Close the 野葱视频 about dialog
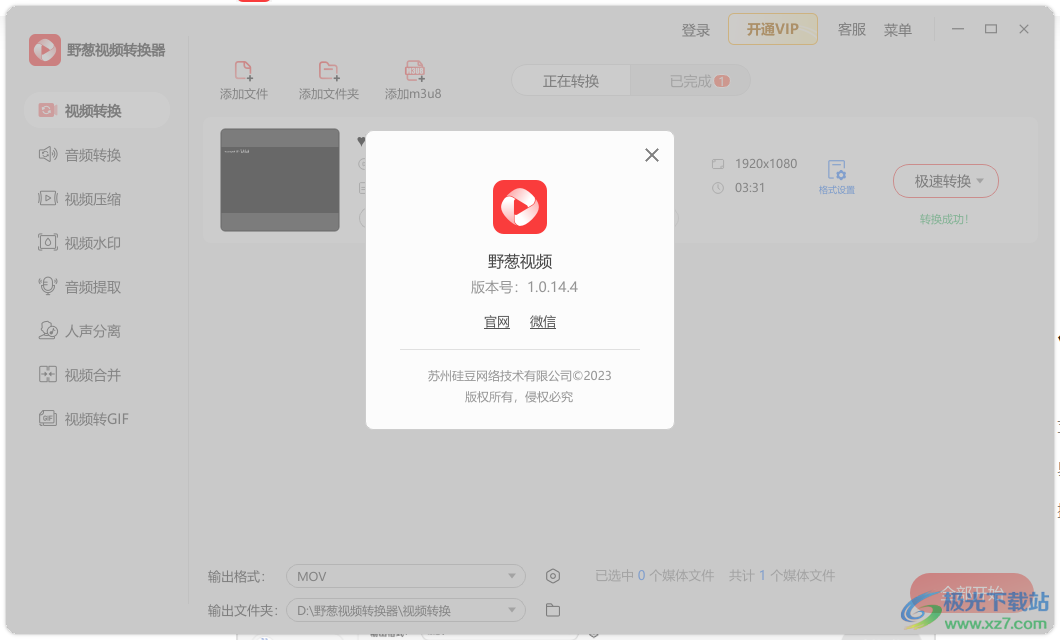Image resolution: width=1060 pixels, height=640 pixels. [652, 155]
